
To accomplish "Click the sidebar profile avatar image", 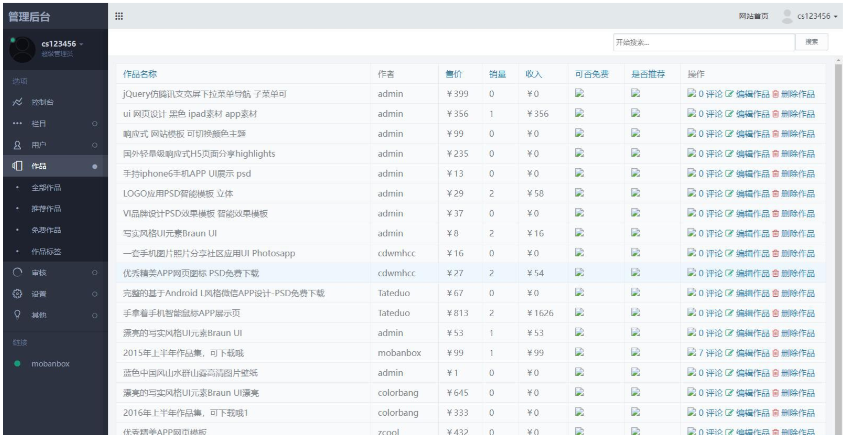I will pos(21,48).
